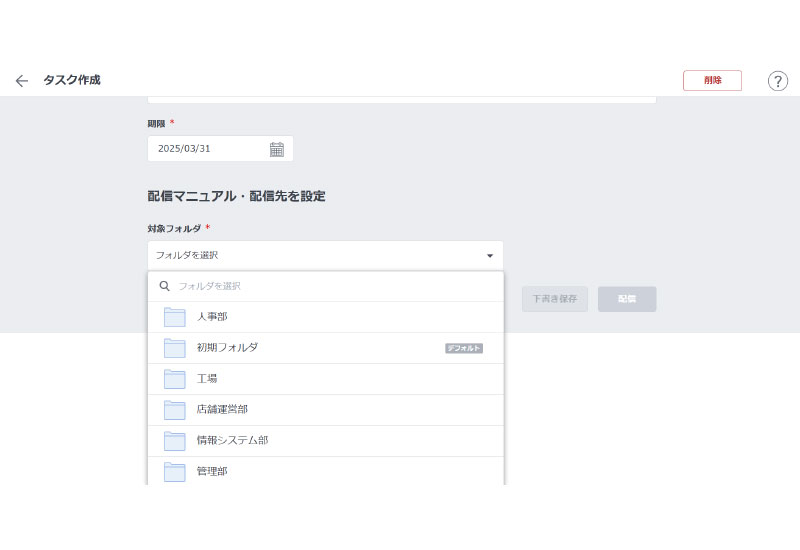Click the 下書き保存 draft save button

coord(554,299)
